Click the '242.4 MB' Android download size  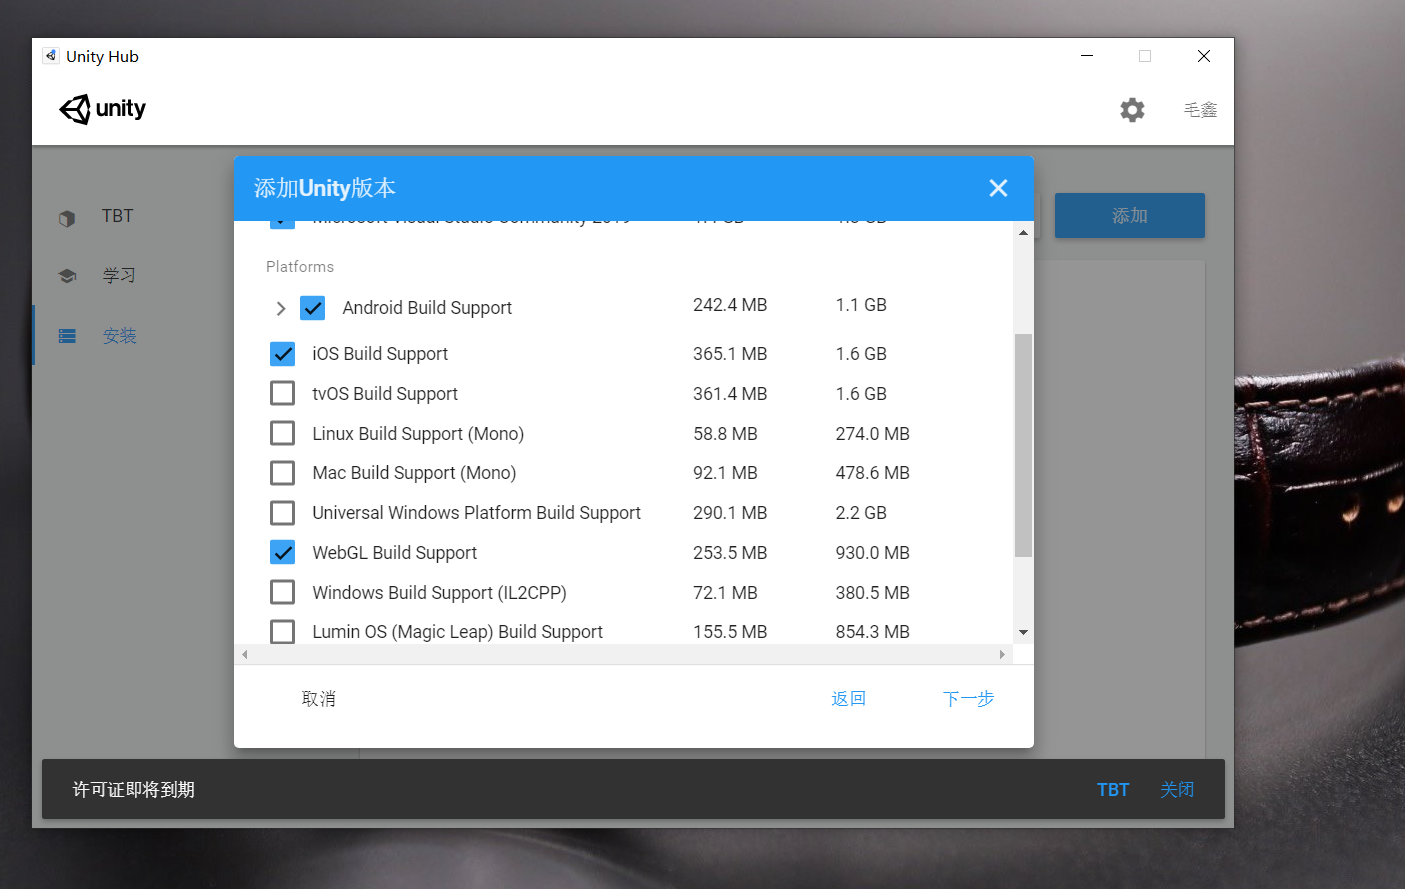[x=730, y=305]
